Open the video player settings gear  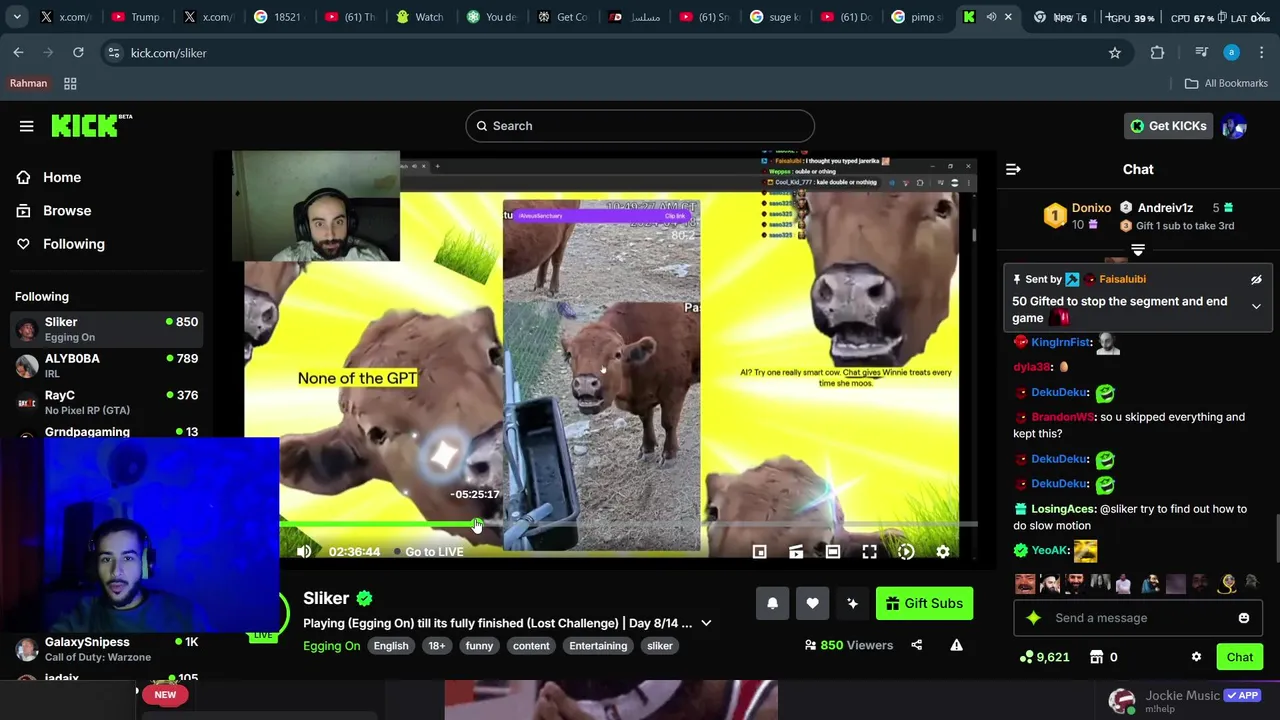943,552
